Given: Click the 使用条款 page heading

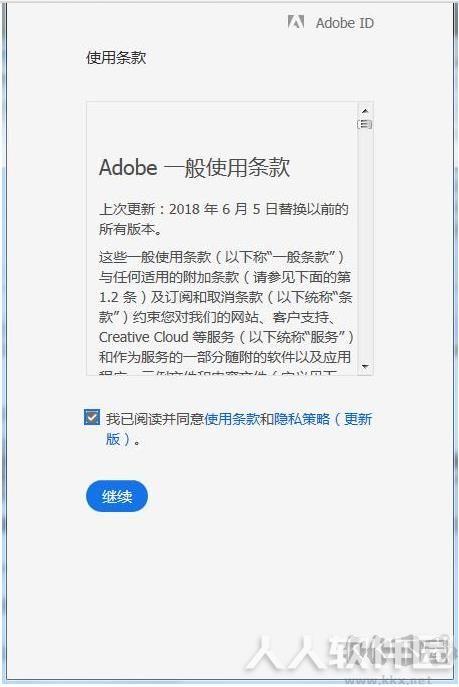Looking at the screenshot, I should click(116, 57).
